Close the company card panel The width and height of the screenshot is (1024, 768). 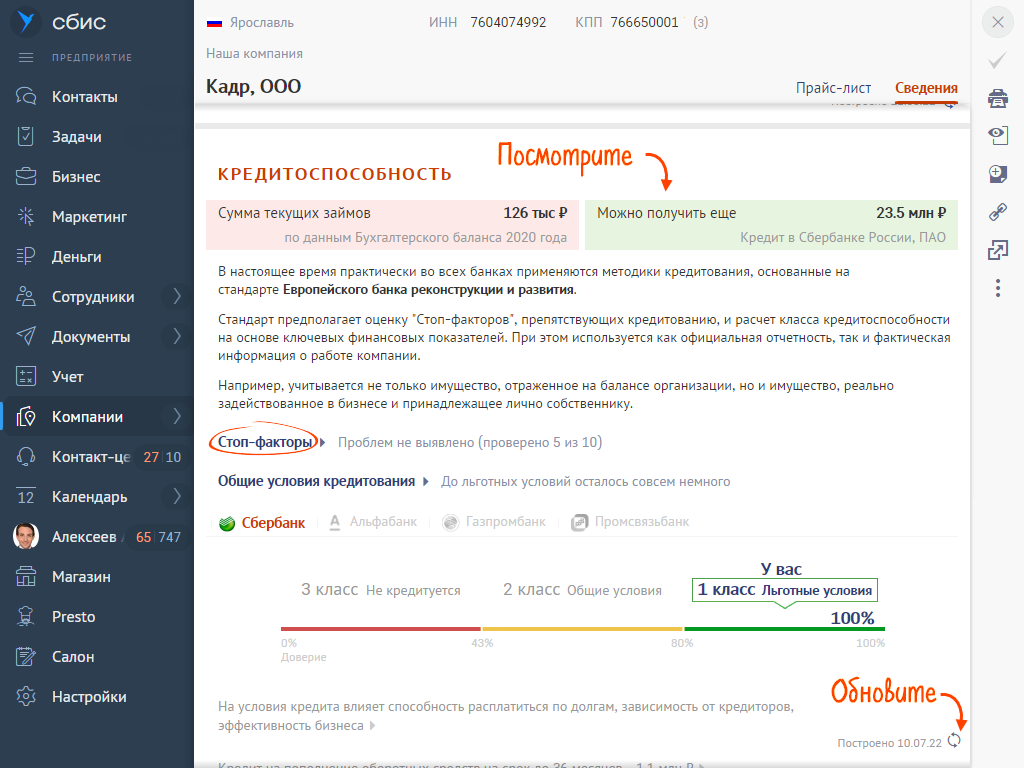[x=998, y=22]
